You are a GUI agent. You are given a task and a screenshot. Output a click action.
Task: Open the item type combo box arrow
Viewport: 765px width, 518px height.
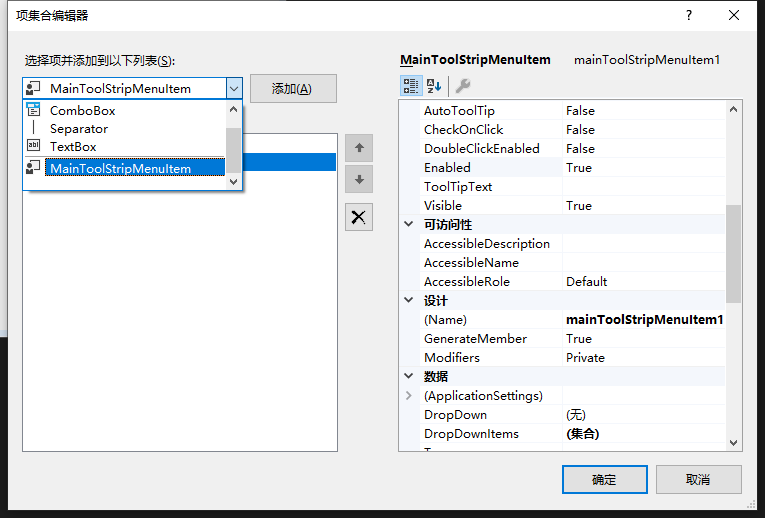[x=234, y=89]
